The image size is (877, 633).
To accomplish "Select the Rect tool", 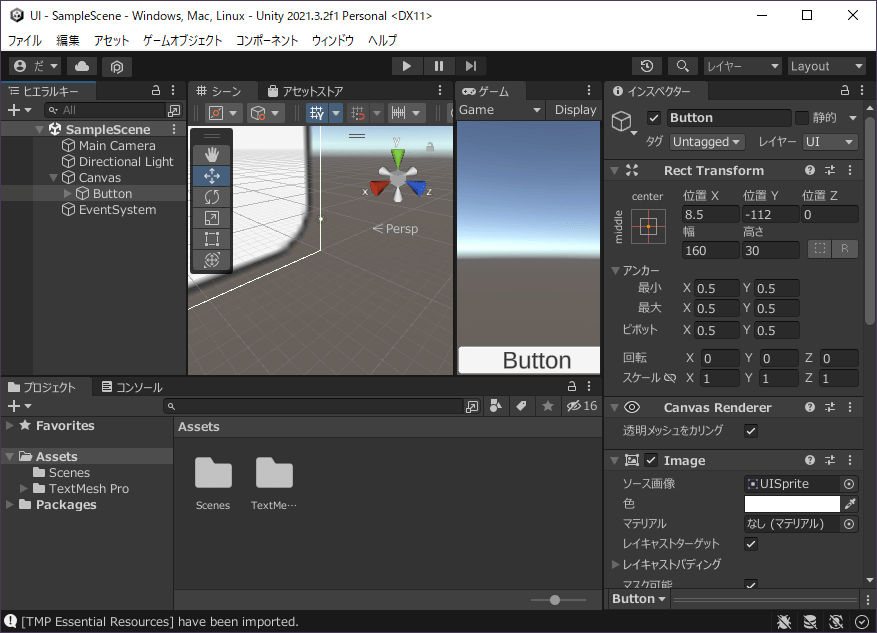I will pos(211,239).
